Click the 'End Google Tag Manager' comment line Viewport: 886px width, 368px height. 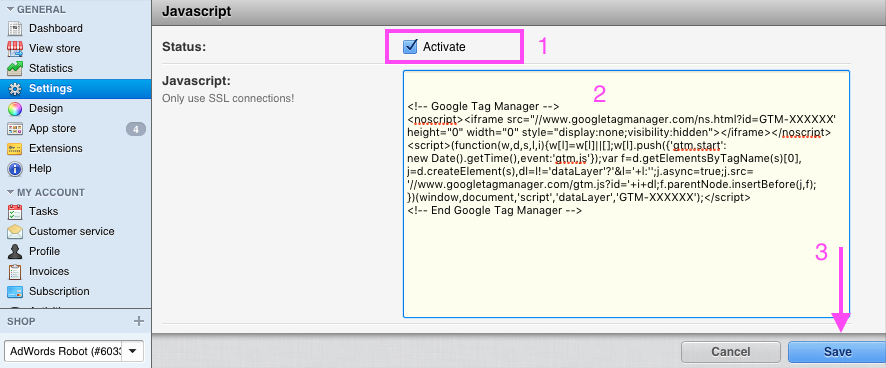point(494,211)
